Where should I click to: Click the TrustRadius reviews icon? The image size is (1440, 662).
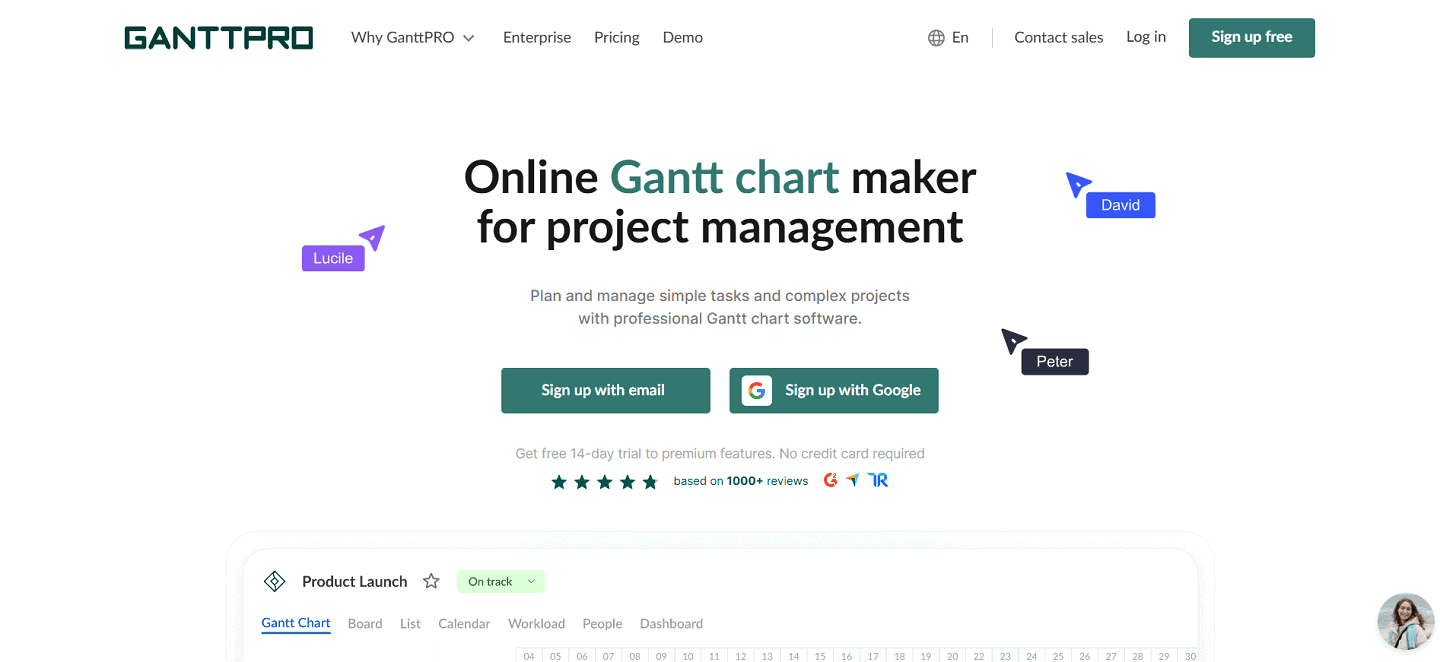(x=878, y=480)
